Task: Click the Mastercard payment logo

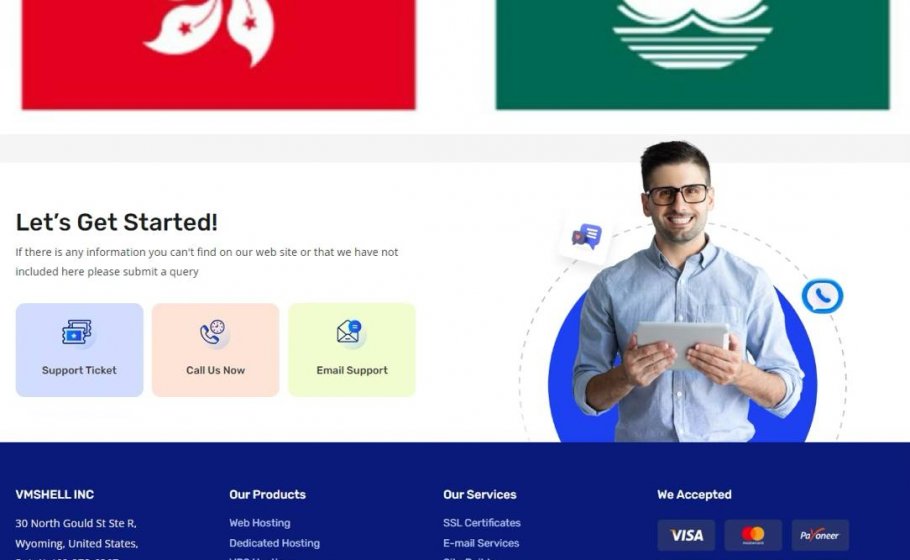Action: point(753,535)
